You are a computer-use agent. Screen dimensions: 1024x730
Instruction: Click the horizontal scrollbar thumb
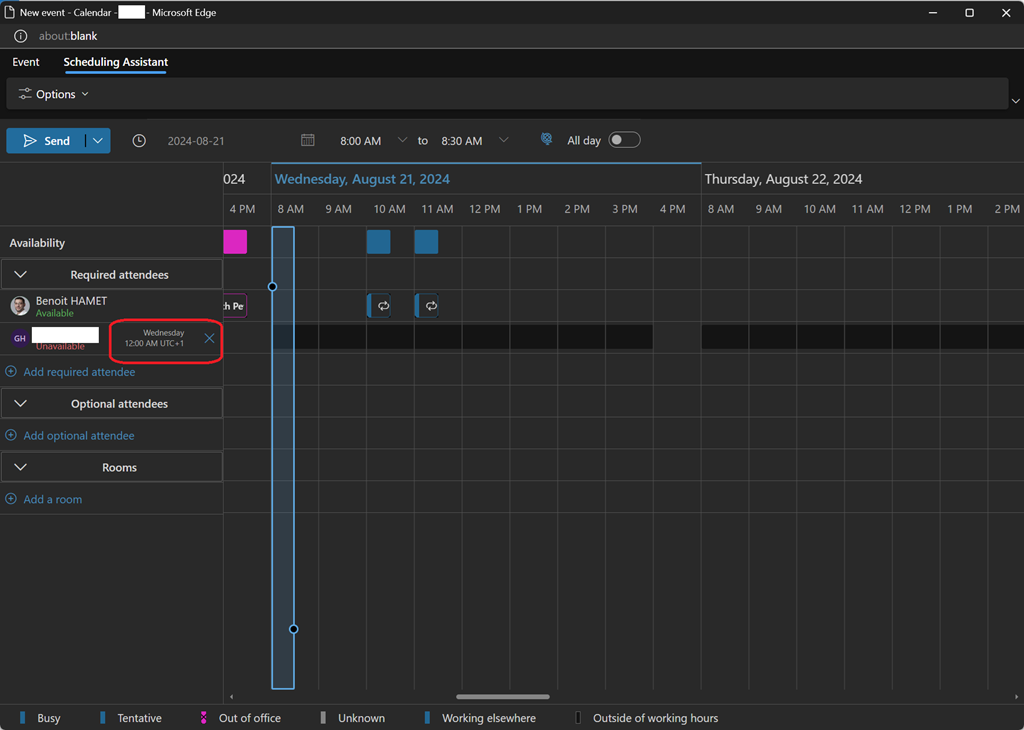(x=502, y=697)
